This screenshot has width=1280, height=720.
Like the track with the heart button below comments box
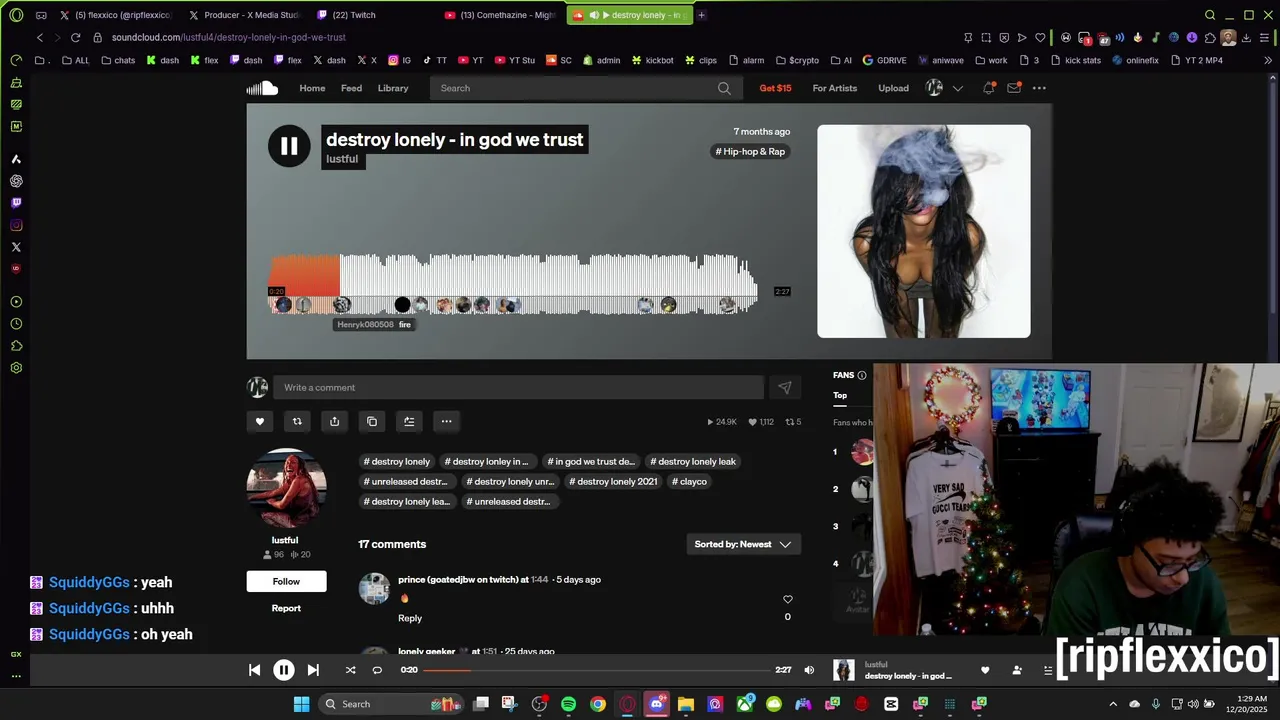coord(260,421)
